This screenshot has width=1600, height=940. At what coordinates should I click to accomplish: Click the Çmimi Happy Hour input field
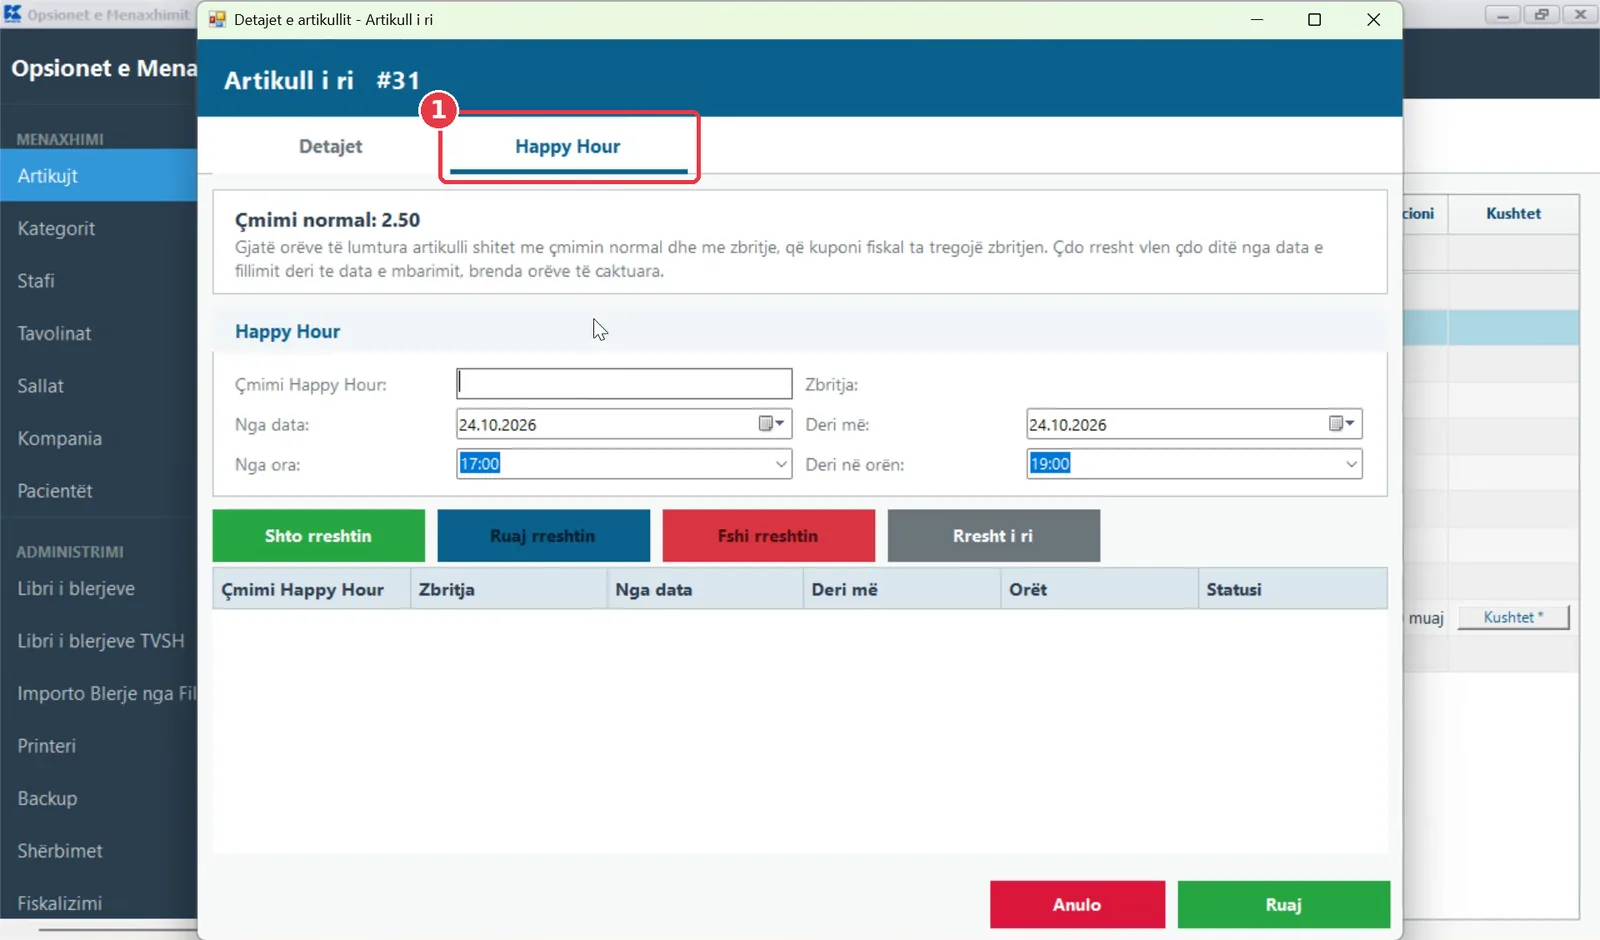[x=624, y=384]
